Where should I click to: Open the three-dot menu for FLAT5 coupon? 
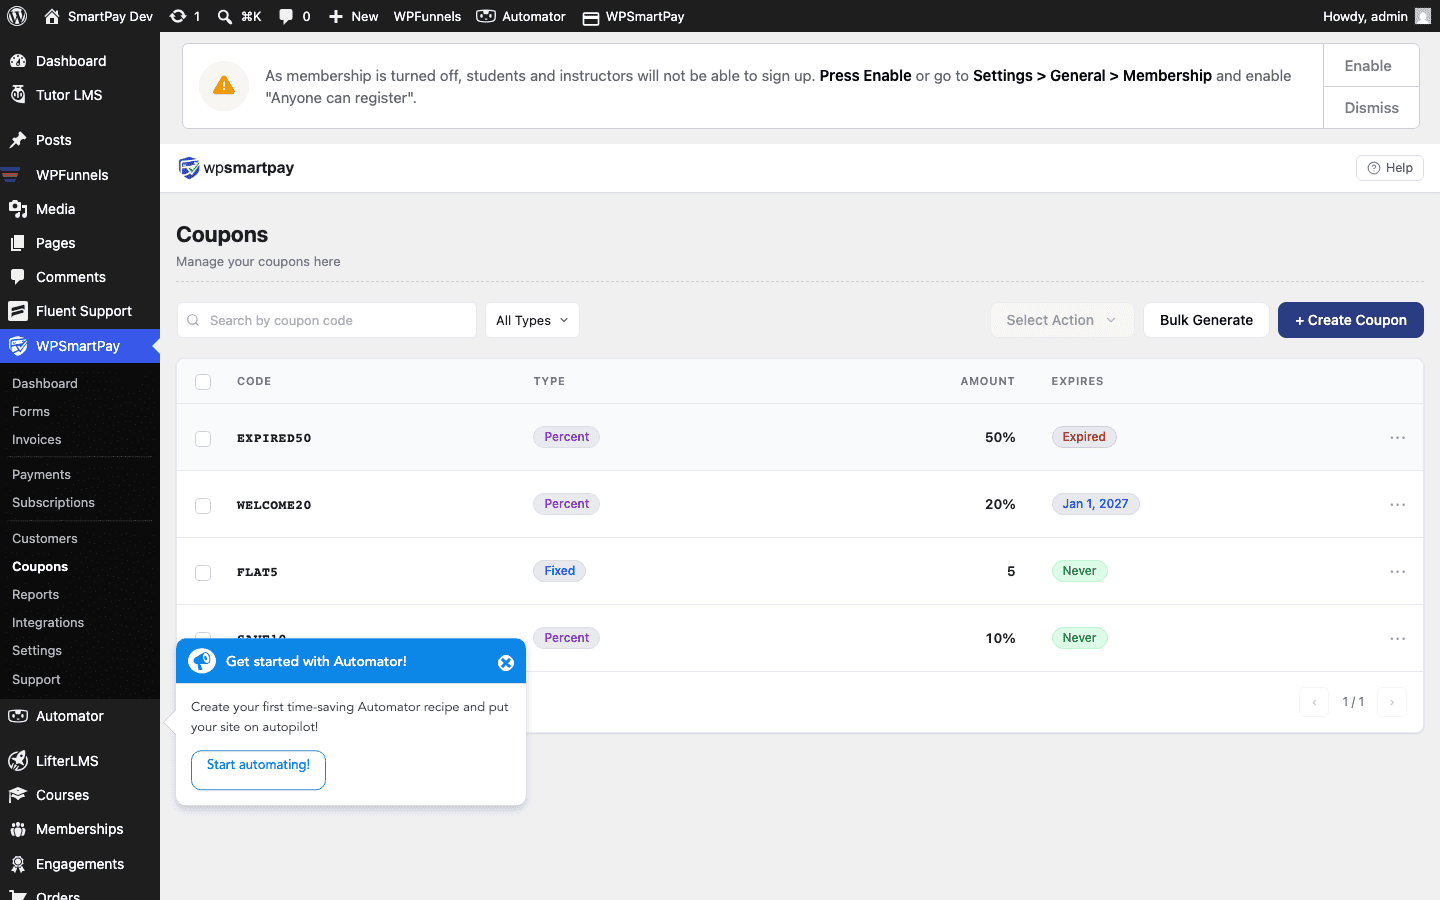tap(1397, 572)
